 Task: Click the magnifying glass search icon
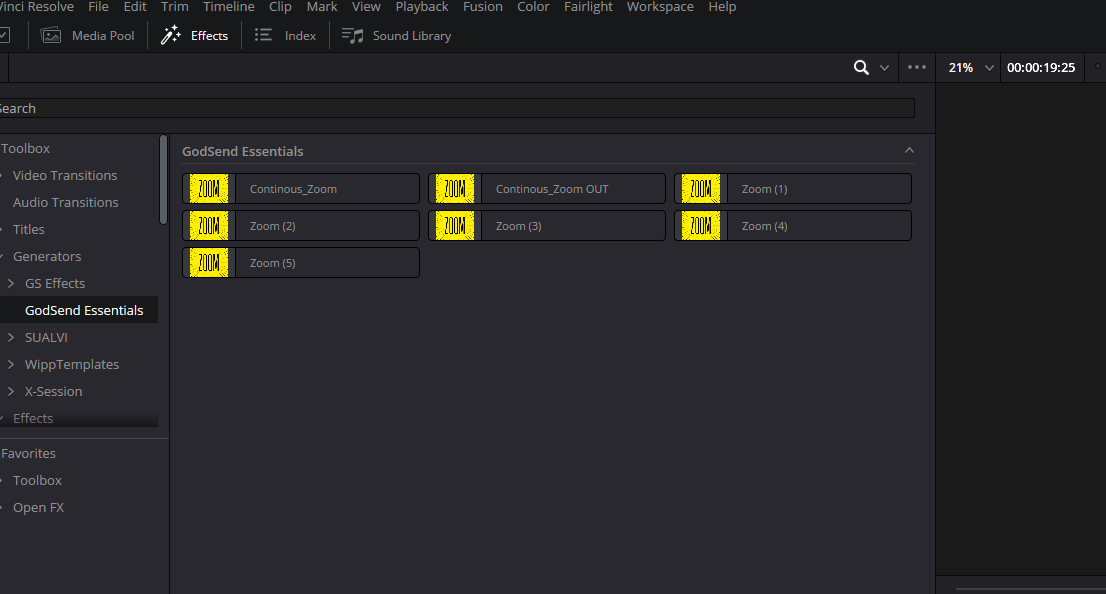pos(861,68)
